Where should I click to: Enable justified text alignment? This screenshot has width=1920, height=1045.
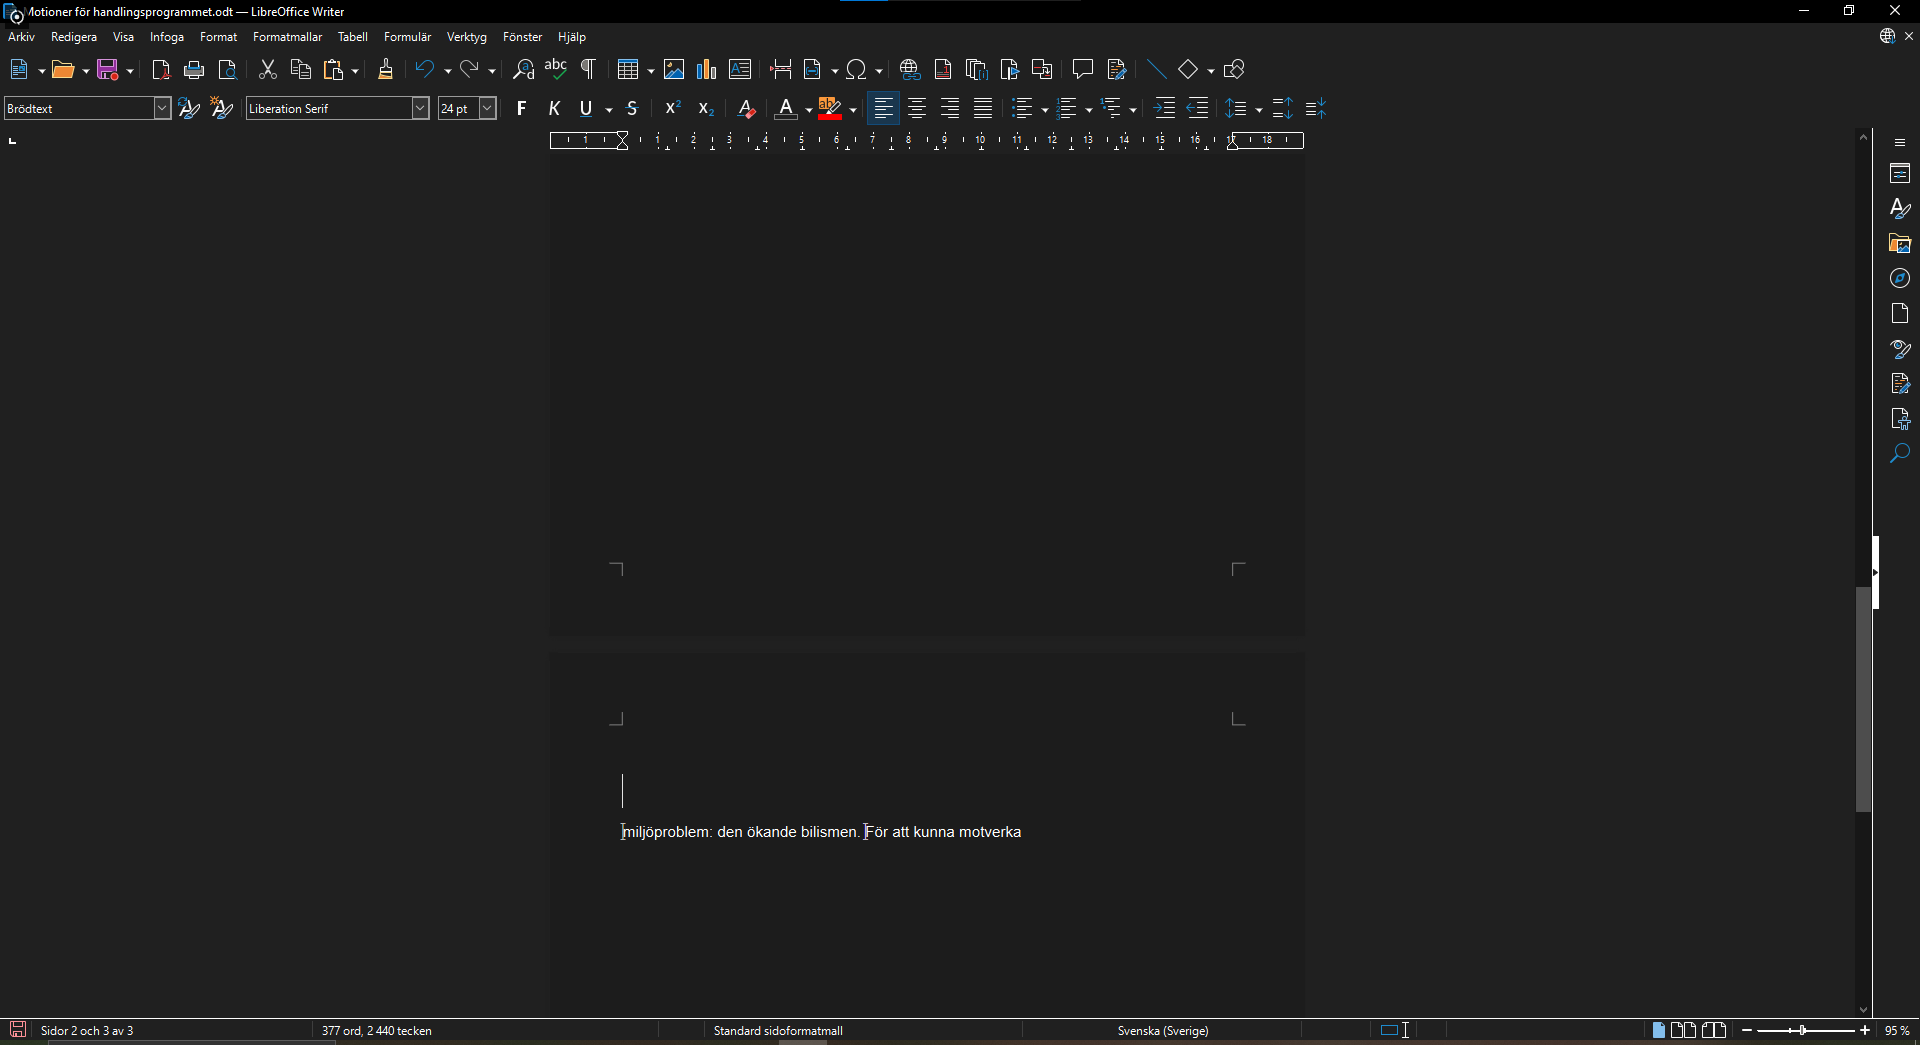(983, 109)
